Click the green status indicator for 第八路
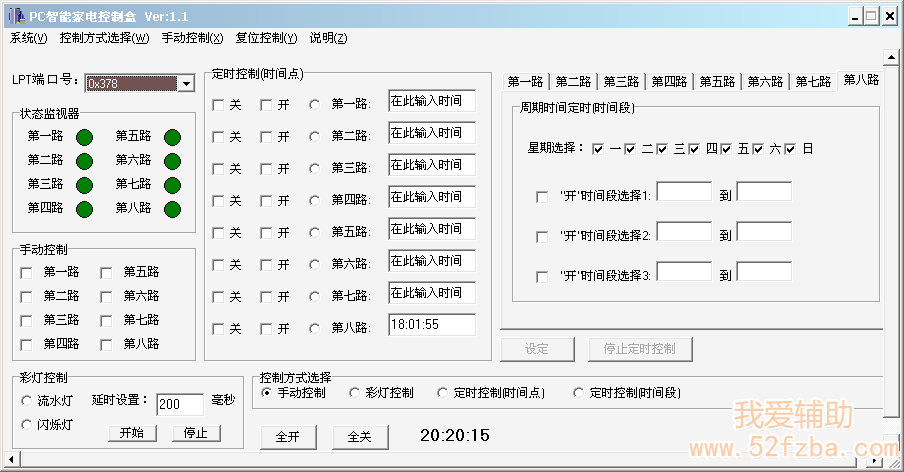 point(172,209)
